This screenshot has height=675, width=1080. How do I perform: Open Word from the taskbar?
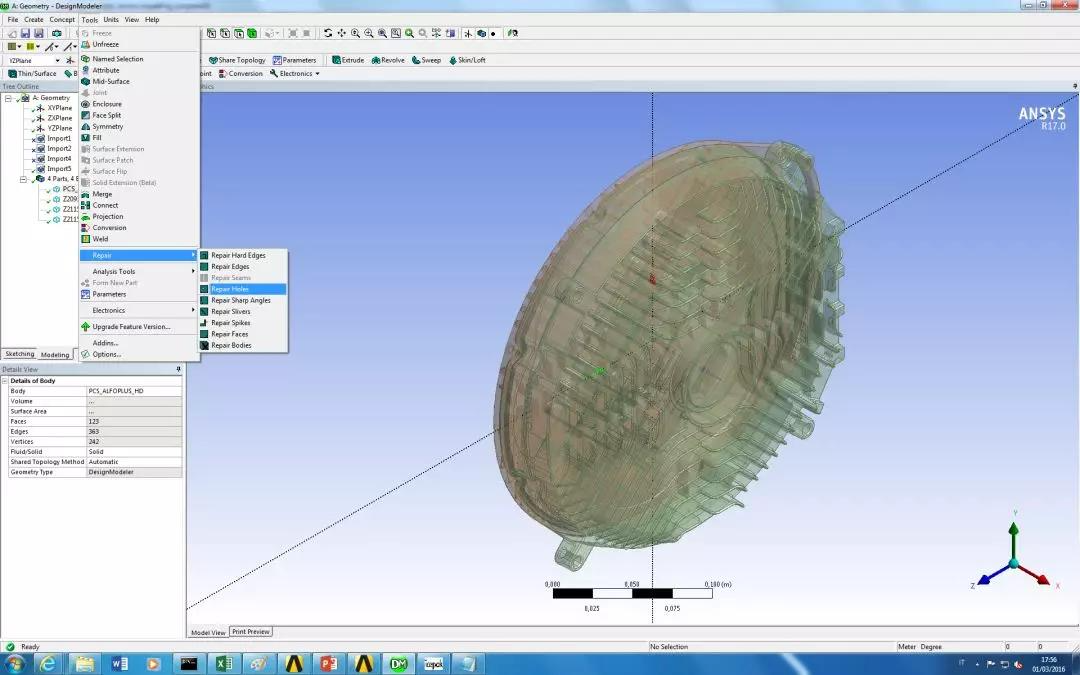119,664
